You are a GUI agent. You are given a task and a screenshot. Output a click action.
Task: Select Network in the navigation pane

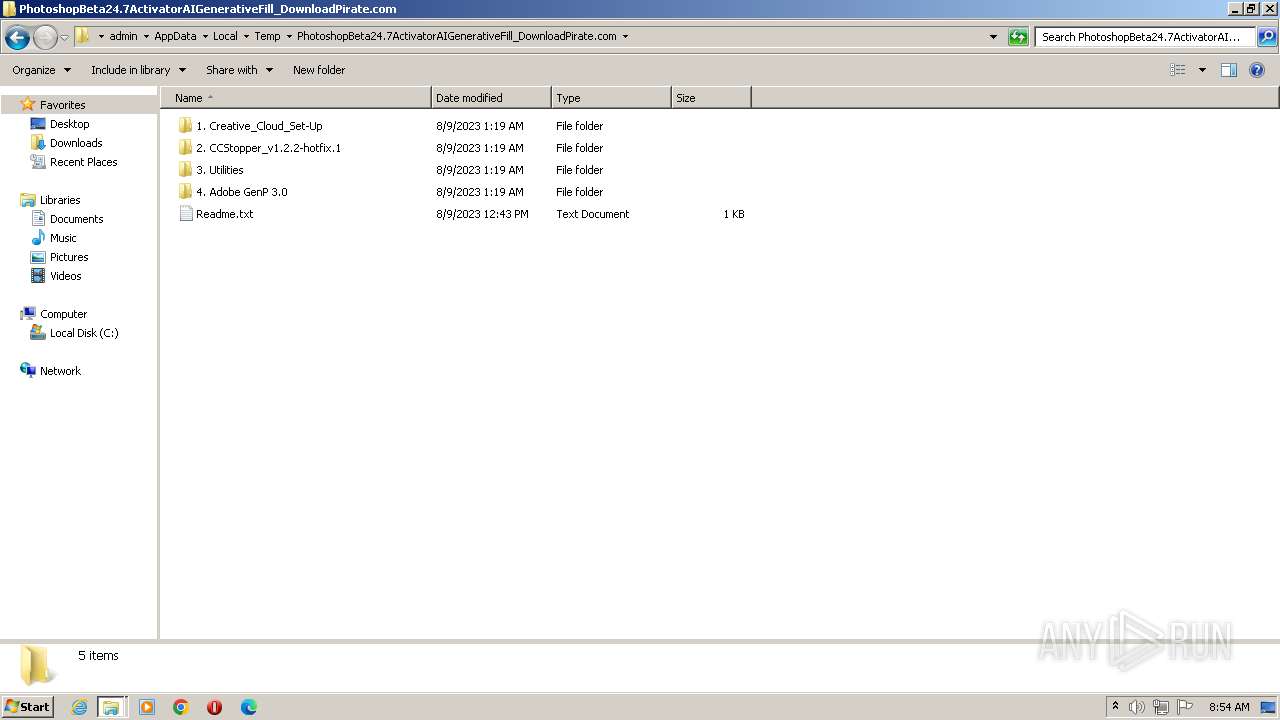tap(60, 371)
